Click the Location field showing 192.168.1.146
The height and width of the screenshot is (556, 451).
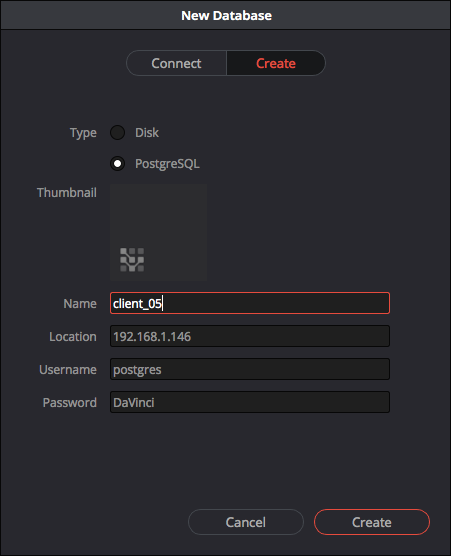tap(250, 336)
